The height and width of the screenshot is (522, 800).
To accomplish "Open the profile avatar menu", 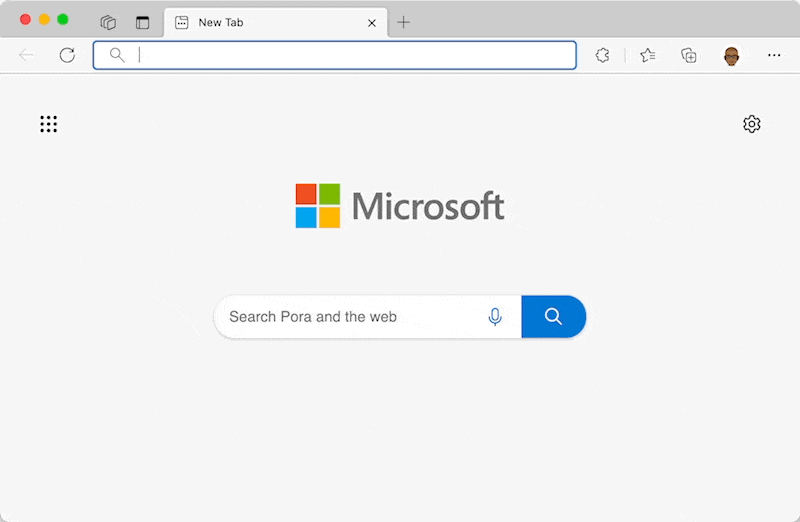I will coord(732,55).
